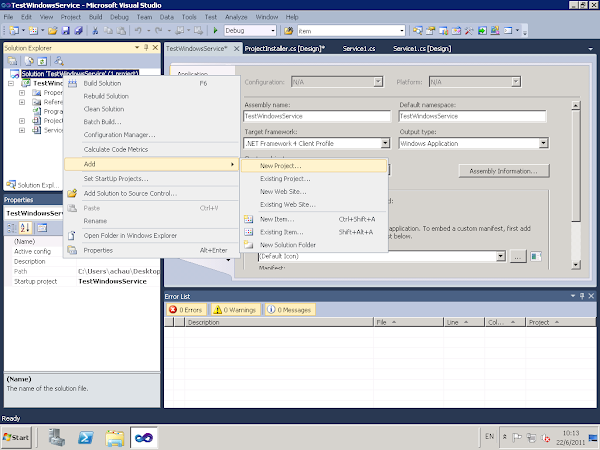600x450 pixels.
Task: Open the Debug solution configuration dropdown
Action: pos(273,31)
